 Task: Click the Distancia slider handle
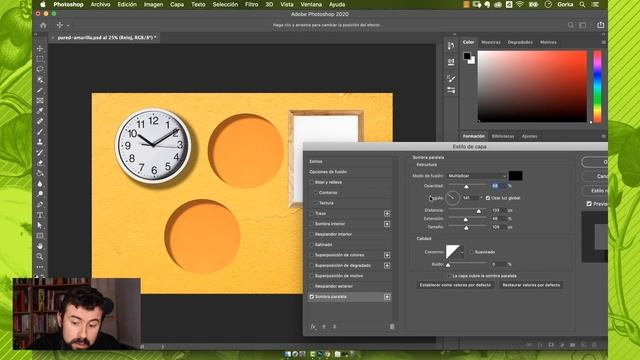(x=478, y=211)
